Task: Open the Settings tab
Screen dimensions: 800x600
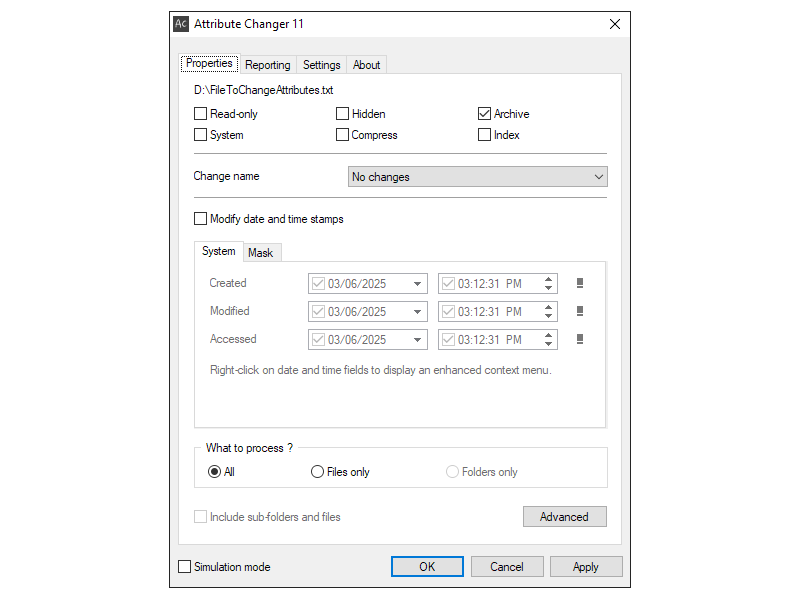Action: (322, 65)
